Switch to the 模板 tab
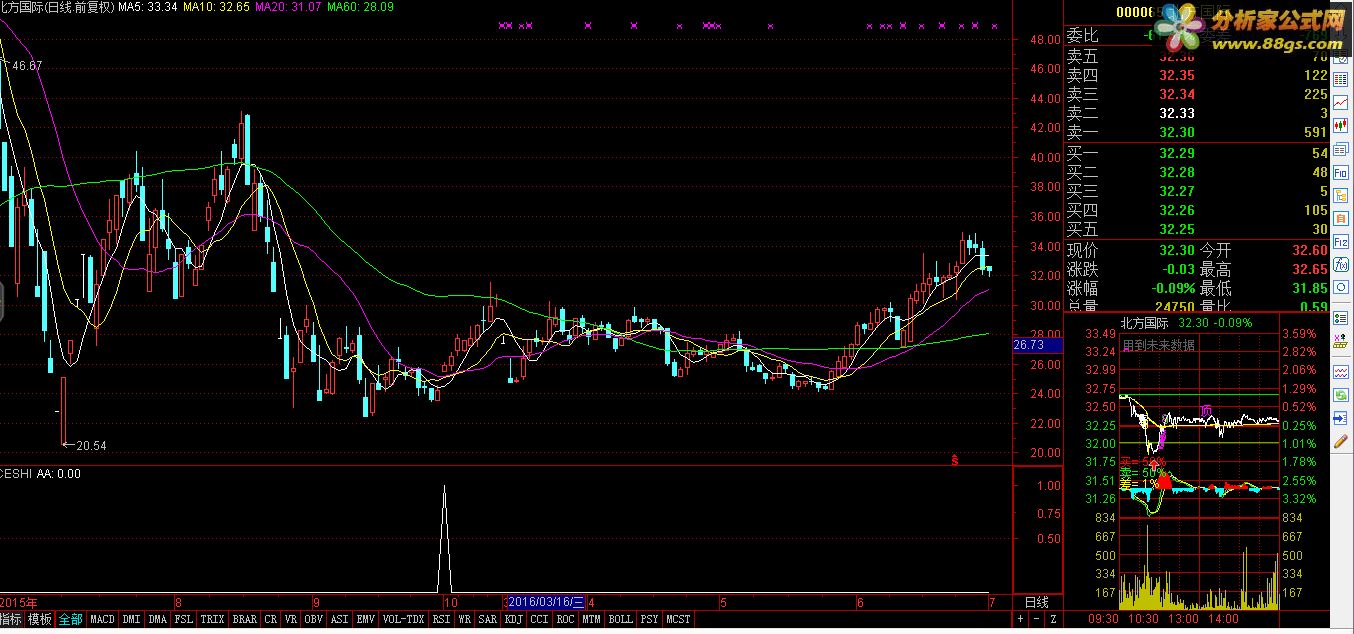This screenshot has width=1354, height=634. coord(40,619)
